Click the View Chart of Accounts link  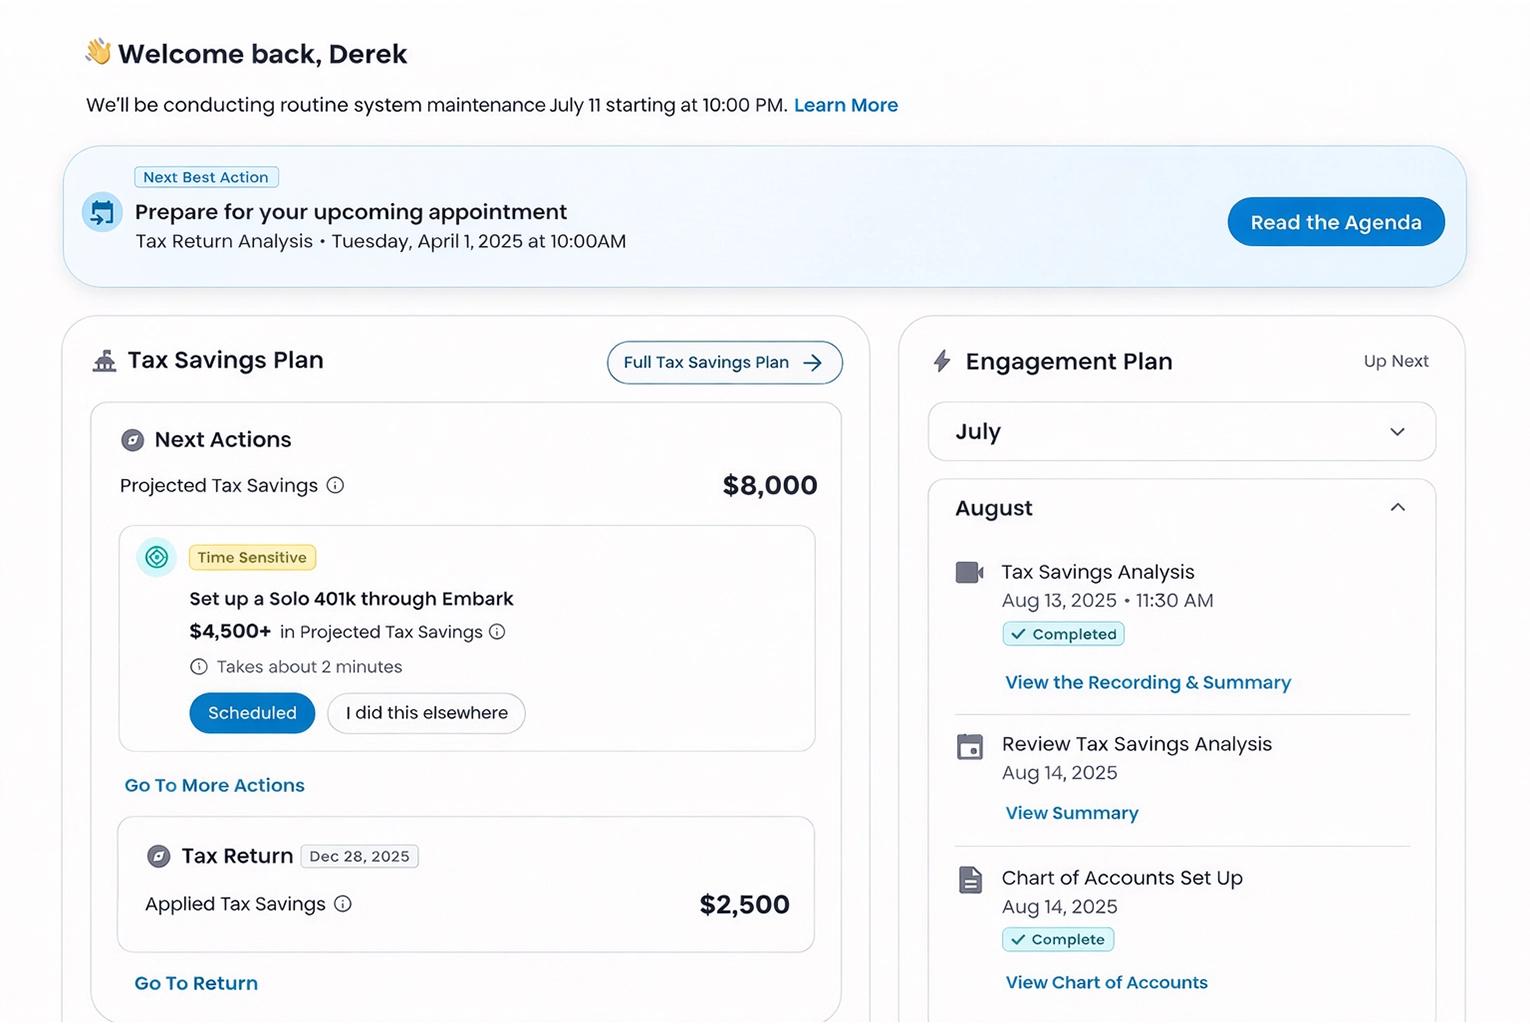pos(1106,982)
